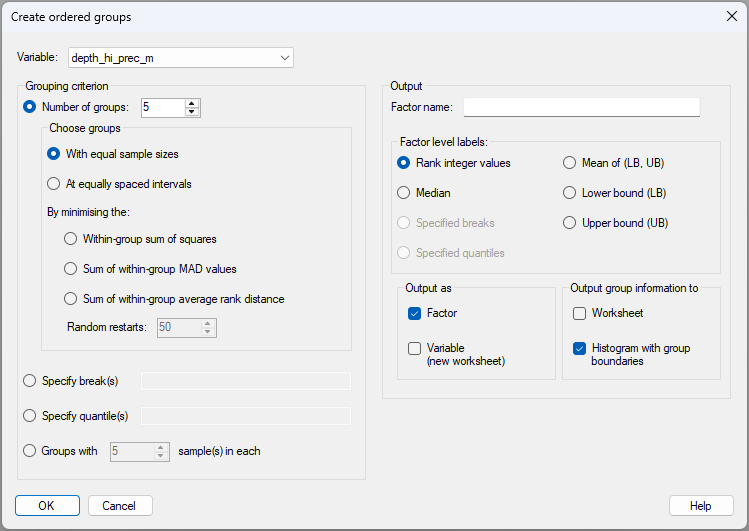This screenshot has height=531, width=749.
Task: Uncheck the Factor output checkbox
Action: click(415, 313)
